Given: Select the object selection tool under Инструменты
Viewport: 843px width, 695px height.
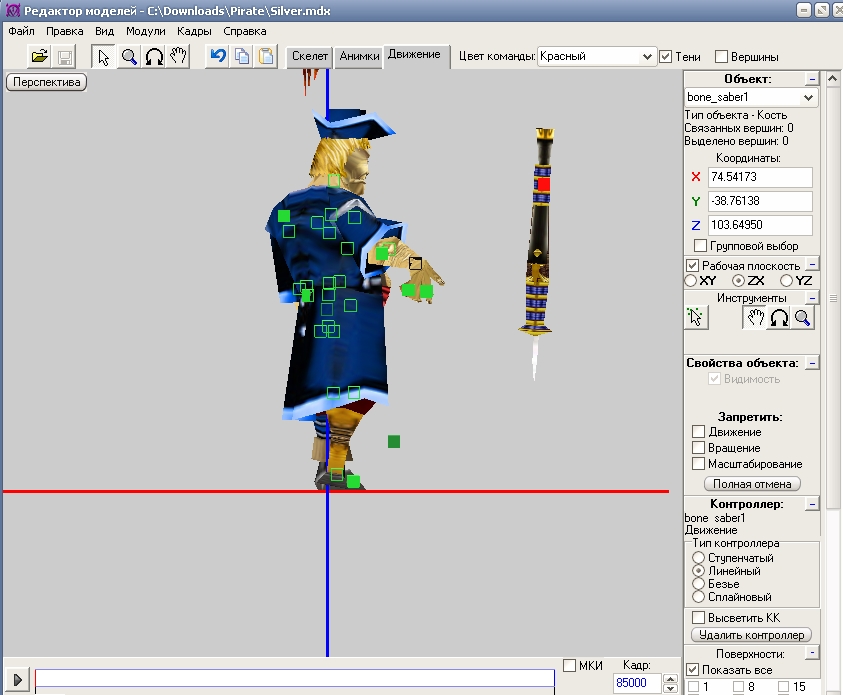Looking at the screenshot, I should point(698,318).
